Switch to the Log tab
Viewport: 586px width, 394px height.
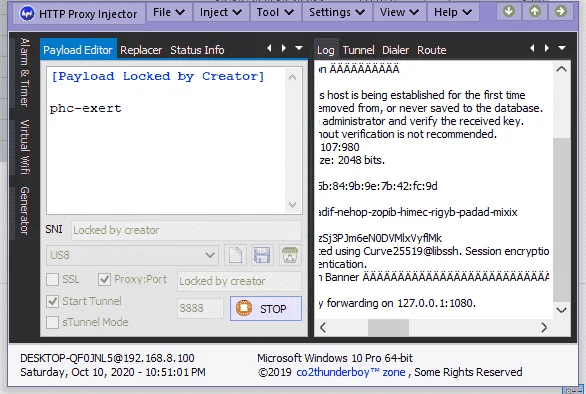(x=326, y=50)
